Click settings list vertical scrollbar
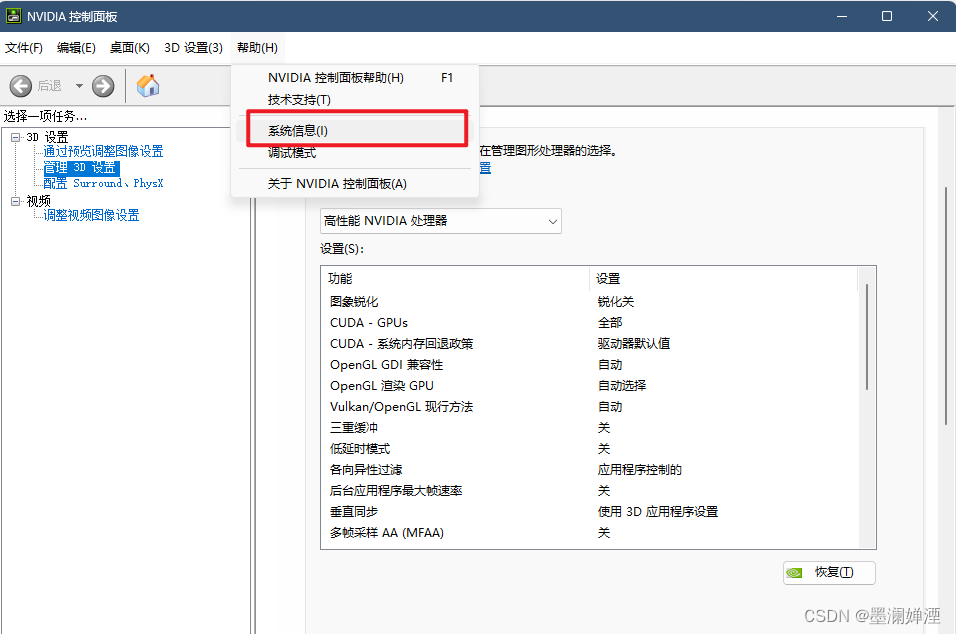 click(866, 337)
